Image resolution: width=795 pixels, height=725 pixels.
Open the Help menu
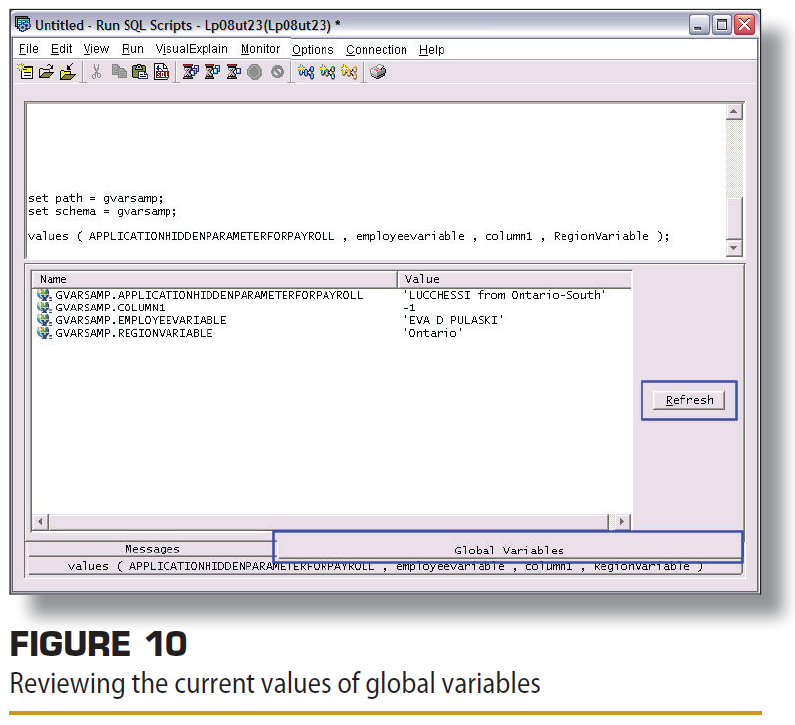point(431,50)
